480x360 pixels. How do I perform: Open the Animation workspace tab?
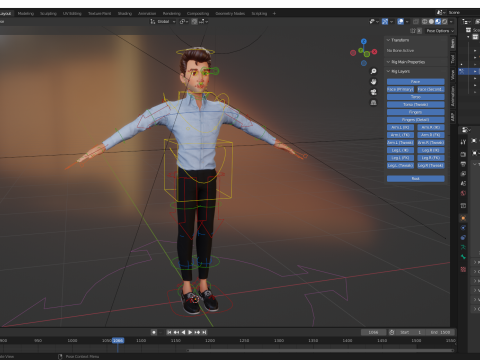[x=147, y=13]
